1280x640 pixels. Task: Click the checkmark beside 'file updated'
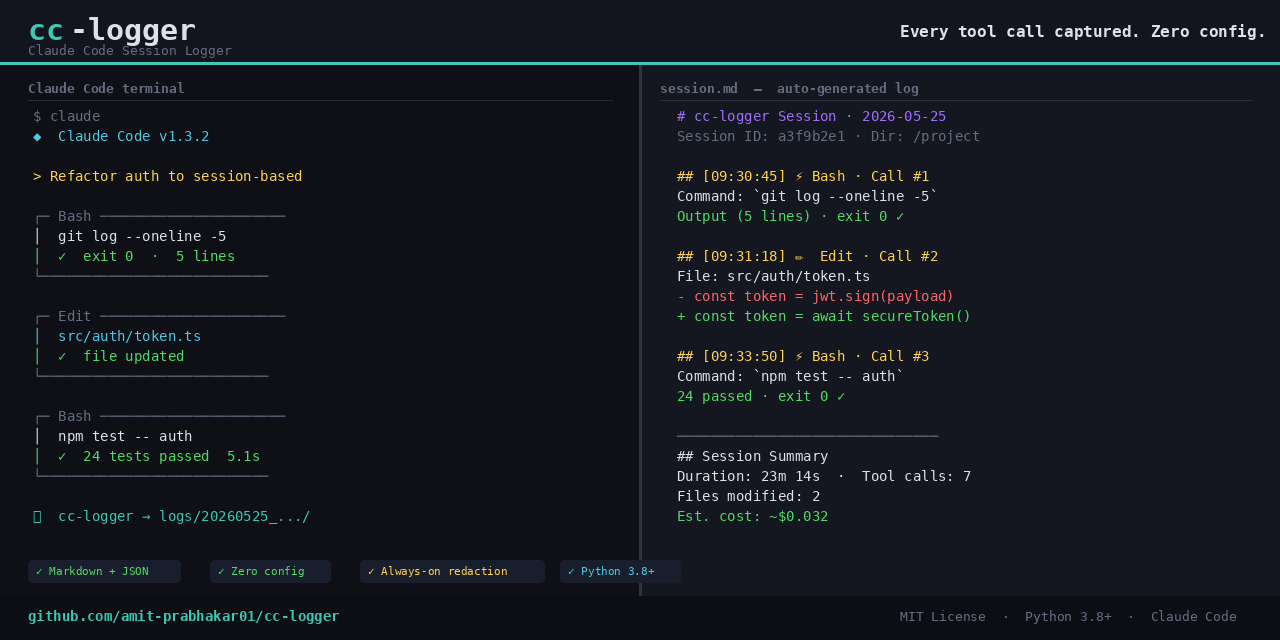62,357
